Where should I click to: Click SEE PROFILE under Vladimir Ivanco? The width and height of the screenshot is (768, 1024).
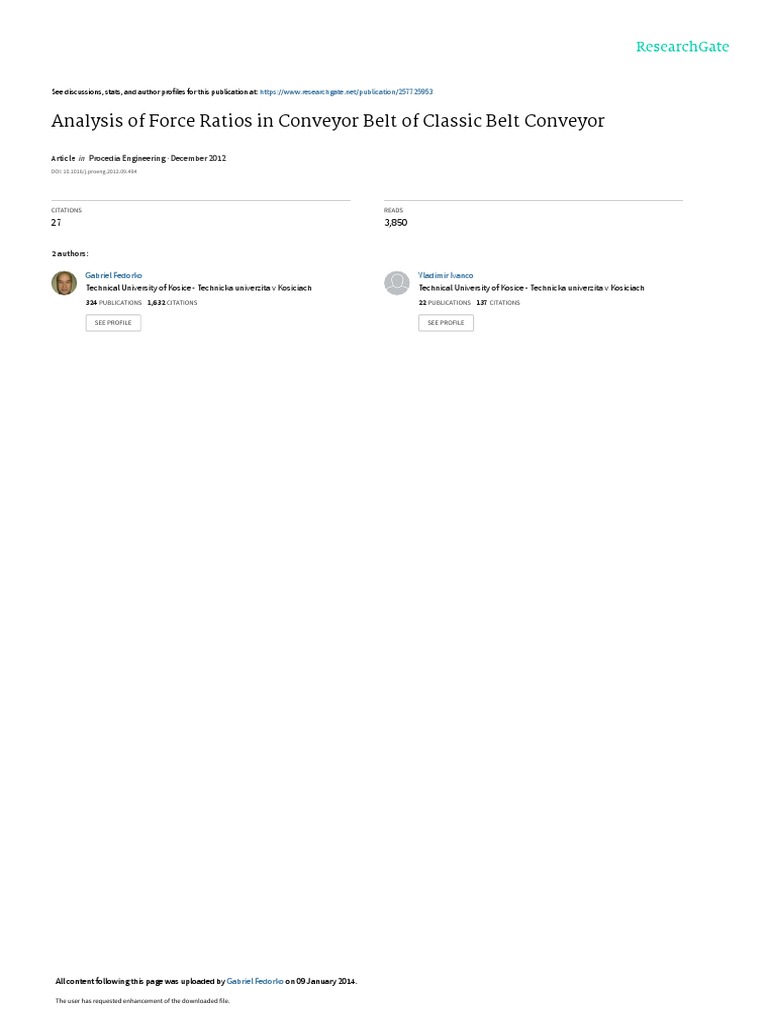(446, 323)
